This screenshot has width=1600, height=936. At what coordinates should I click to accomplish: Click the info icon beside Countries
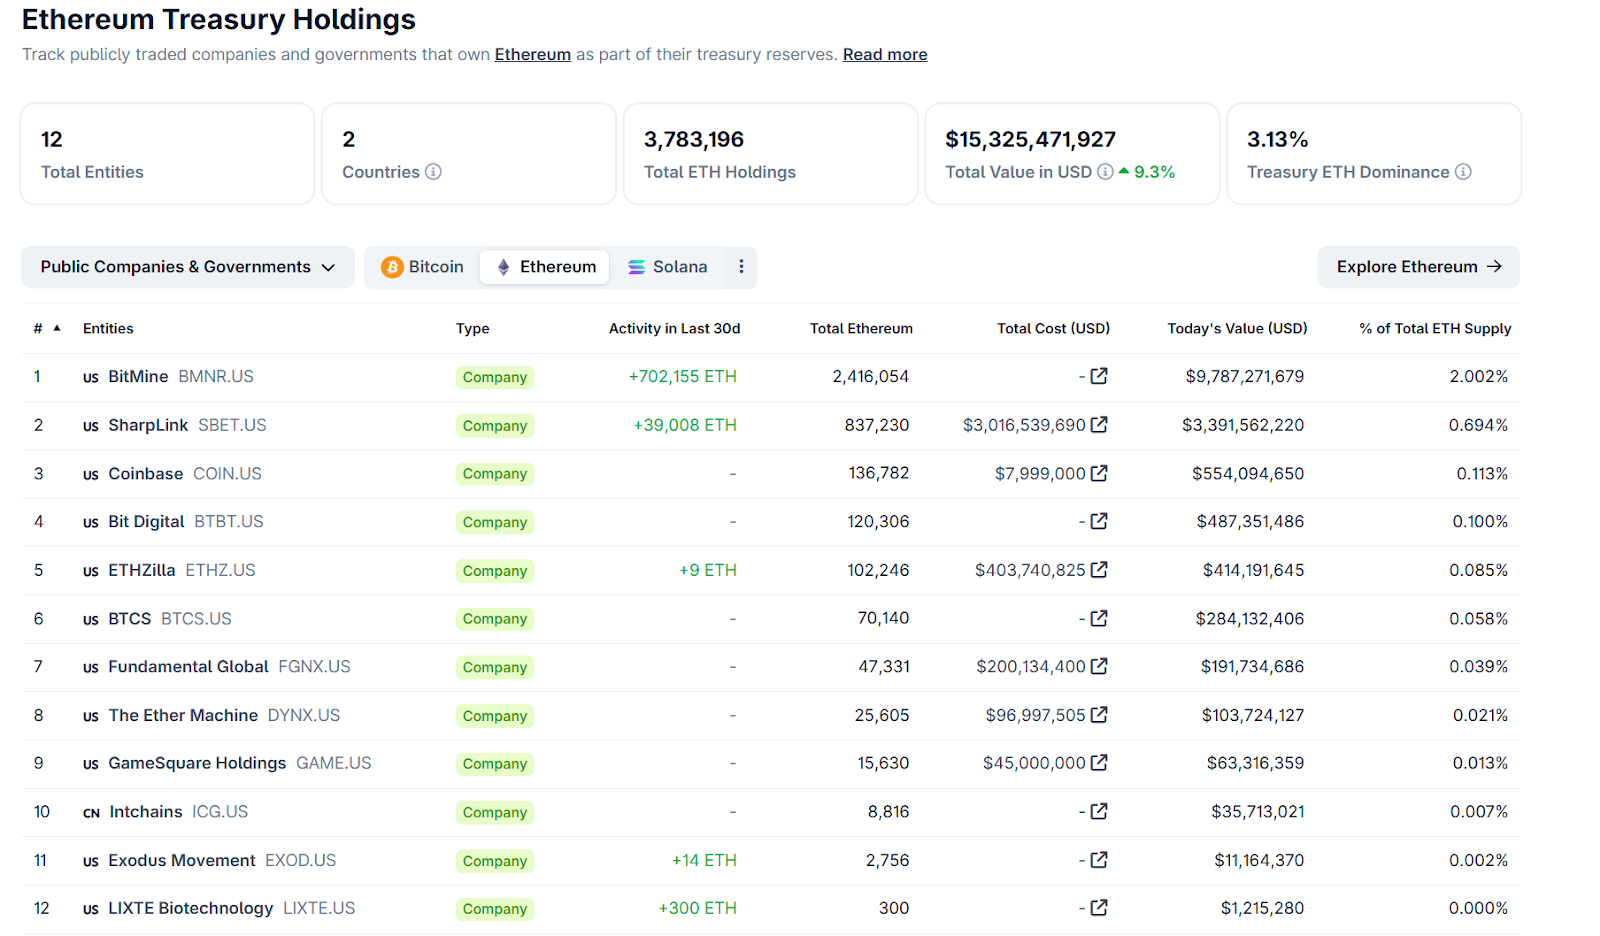(433, 172)
